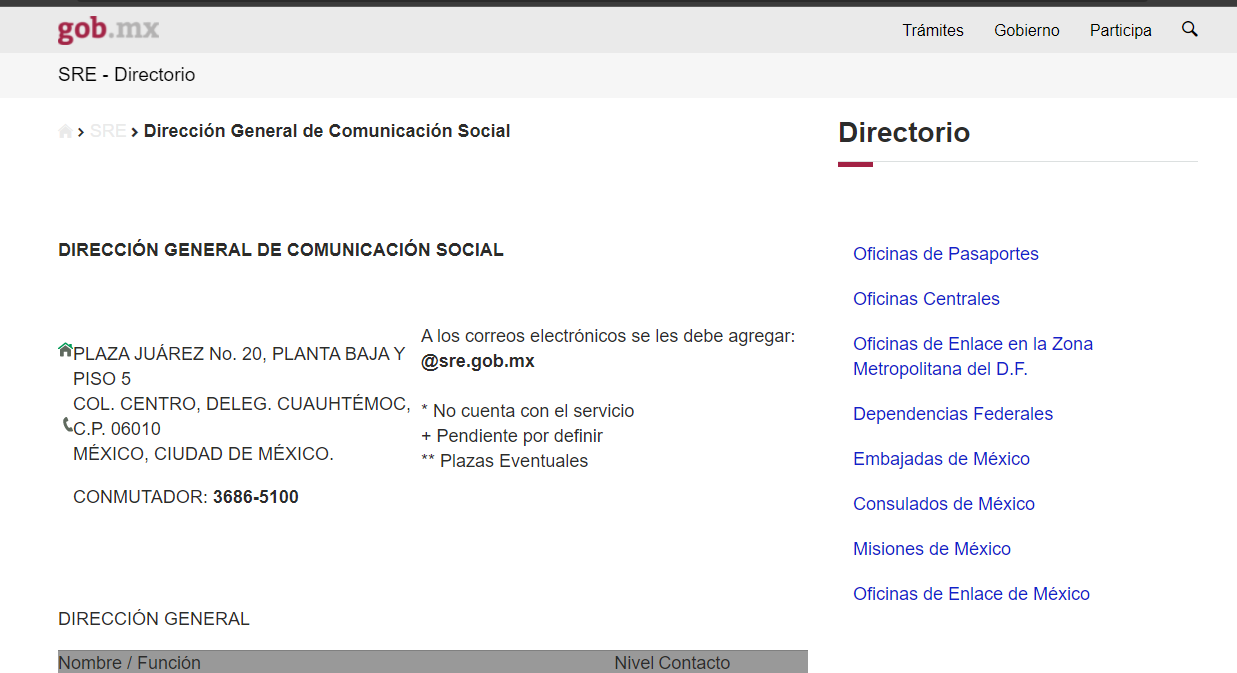Click the Dirección General de Comunicación Social breadcrumb
This screenshot has width=1237, height=673.
pyautogui.click(x=327, y=130)
